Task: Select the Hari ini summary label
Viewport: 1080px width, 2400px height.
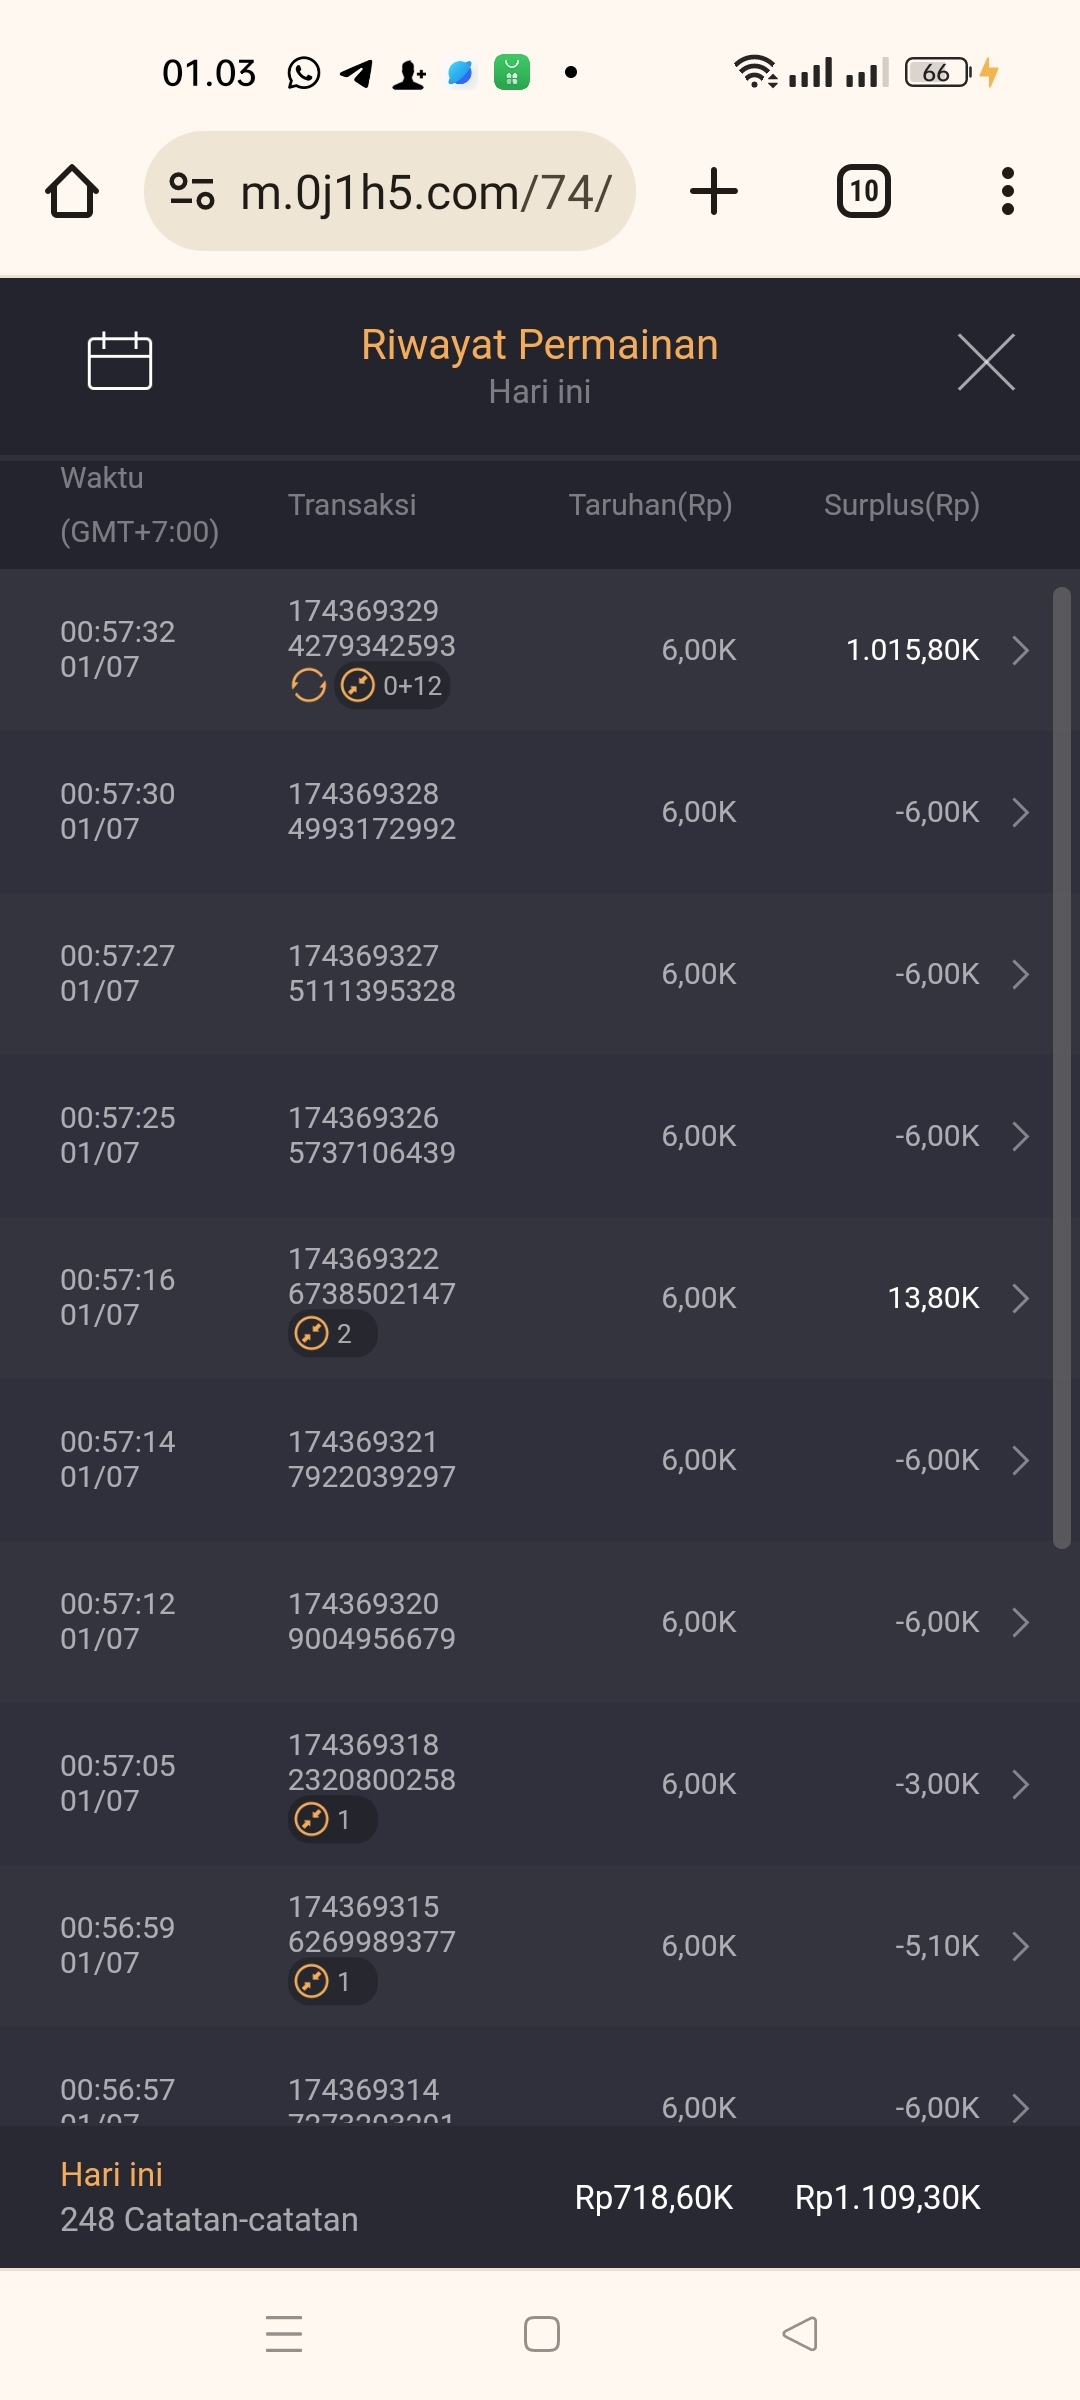Action: [111, 2174]
